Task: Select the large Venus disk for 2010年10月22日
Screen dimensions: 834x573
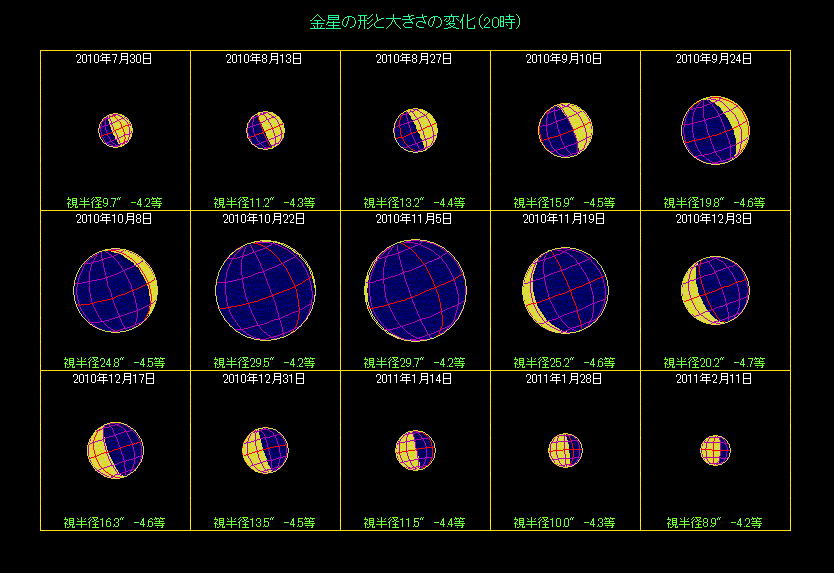Action: click(265, 290)
